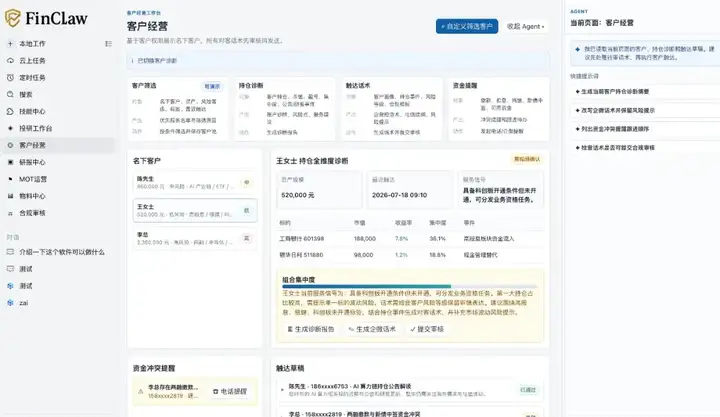Click the 合规审核 sidebar icon
The height and width of the screenshot is (417, 720).
[10, 213]
